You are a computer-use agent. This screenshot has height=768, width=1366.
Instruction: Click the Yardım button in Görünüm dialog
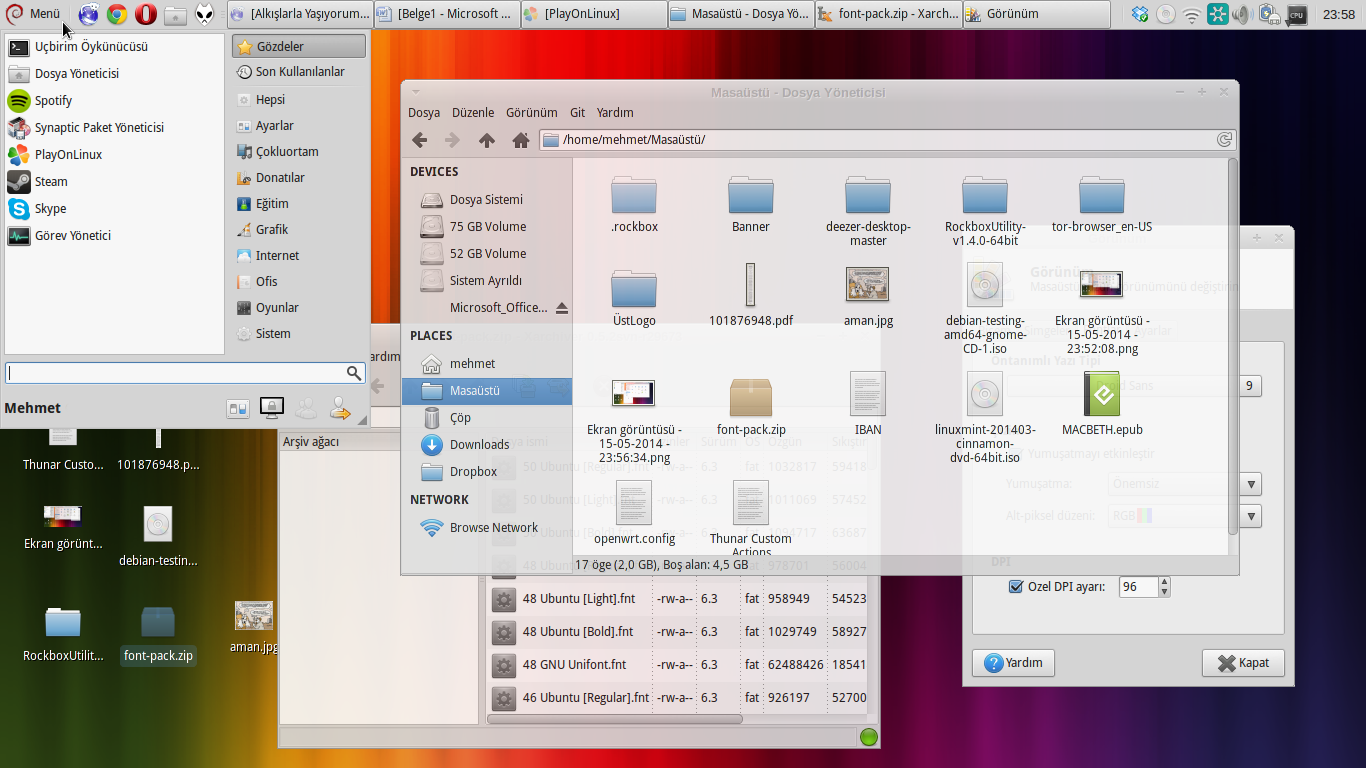(x=1013, y=663)
